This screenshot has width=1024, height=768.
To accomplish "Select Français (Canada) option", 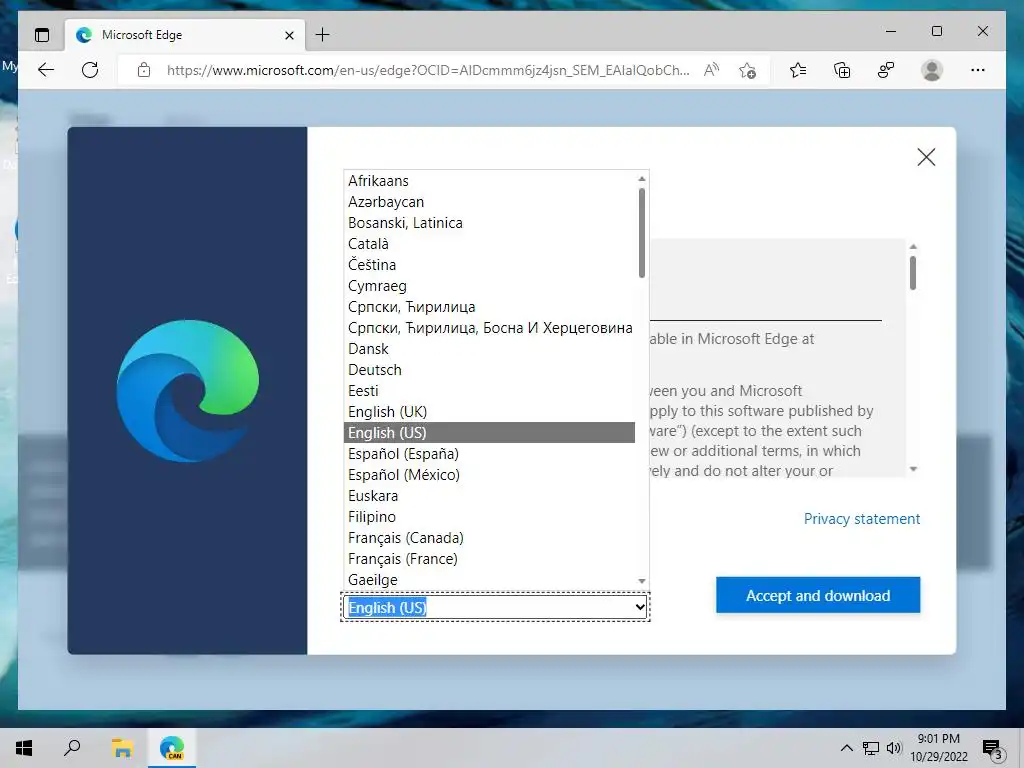I will [489, 537].
